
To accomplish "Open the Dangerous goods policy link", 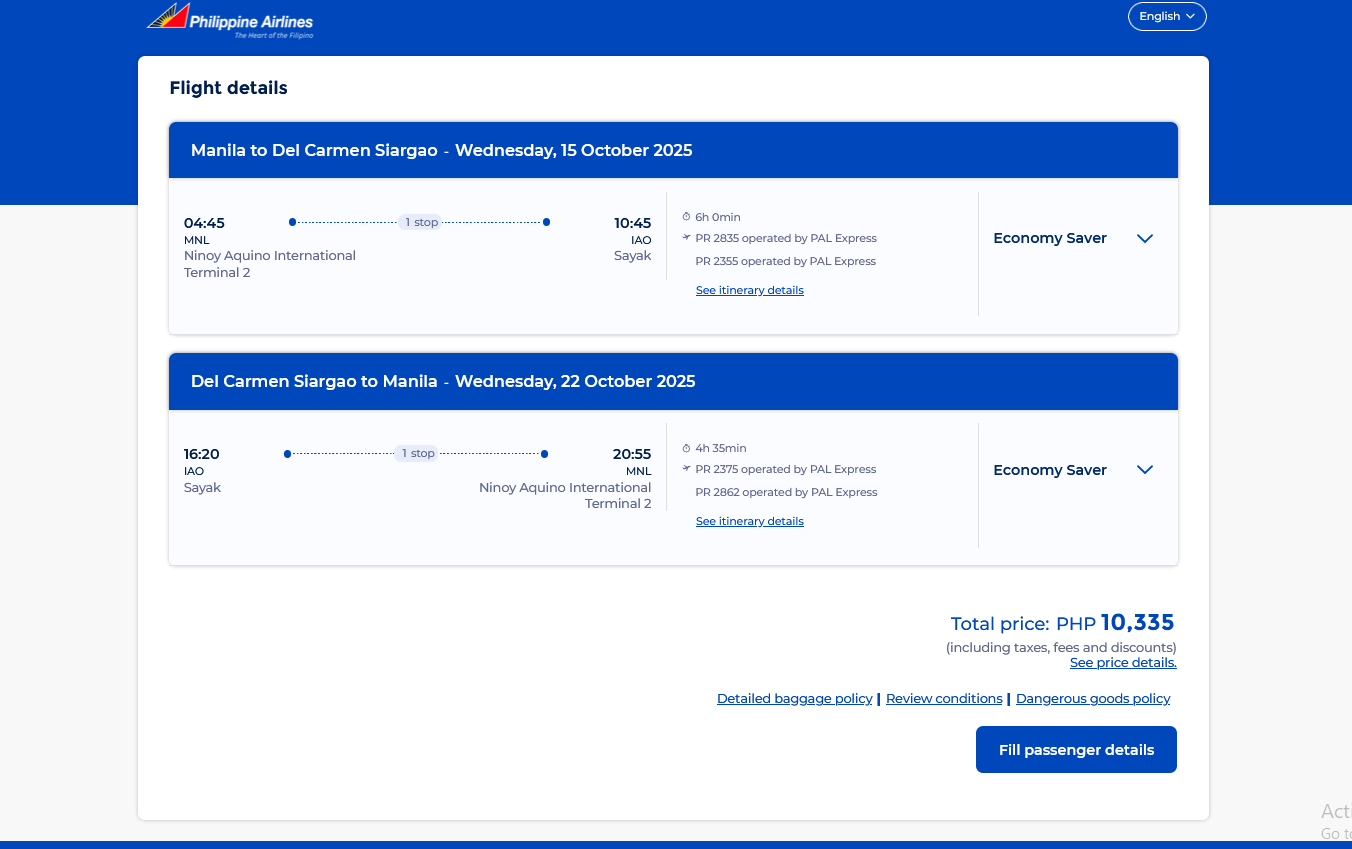I will coord(1093,699).
